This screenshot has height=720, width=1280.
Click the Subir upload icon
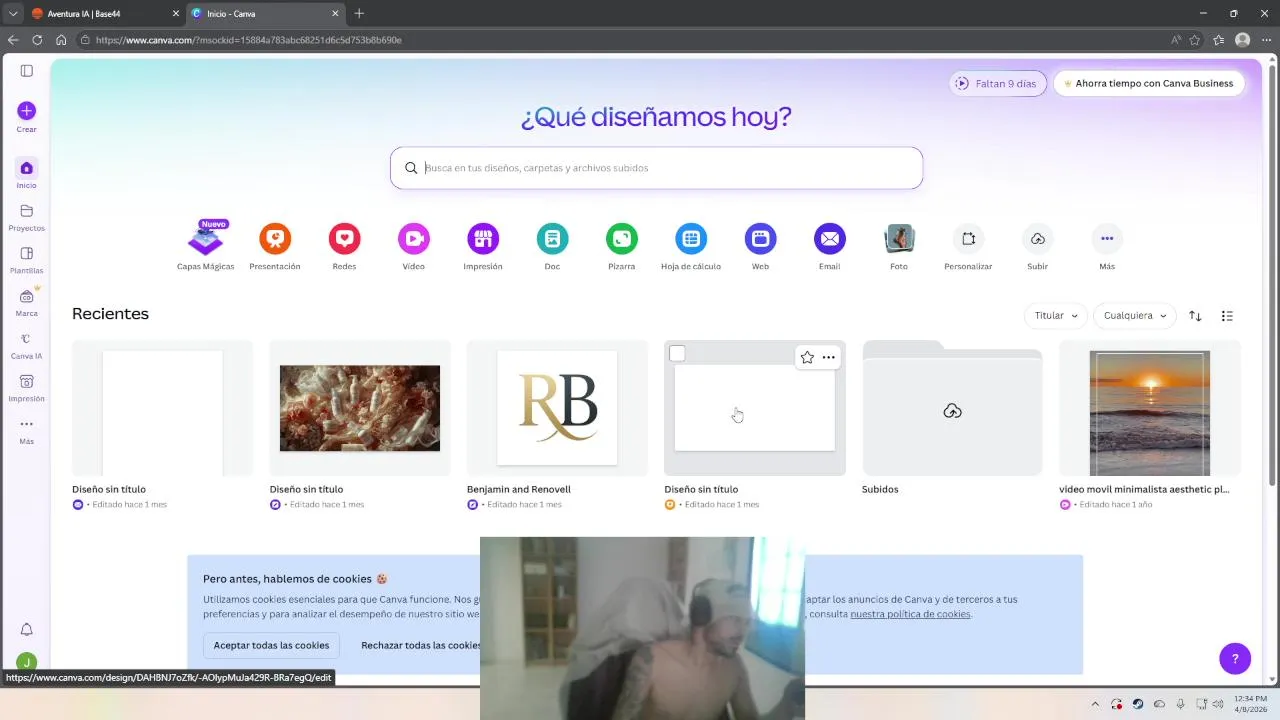[x=1038, y=239]
